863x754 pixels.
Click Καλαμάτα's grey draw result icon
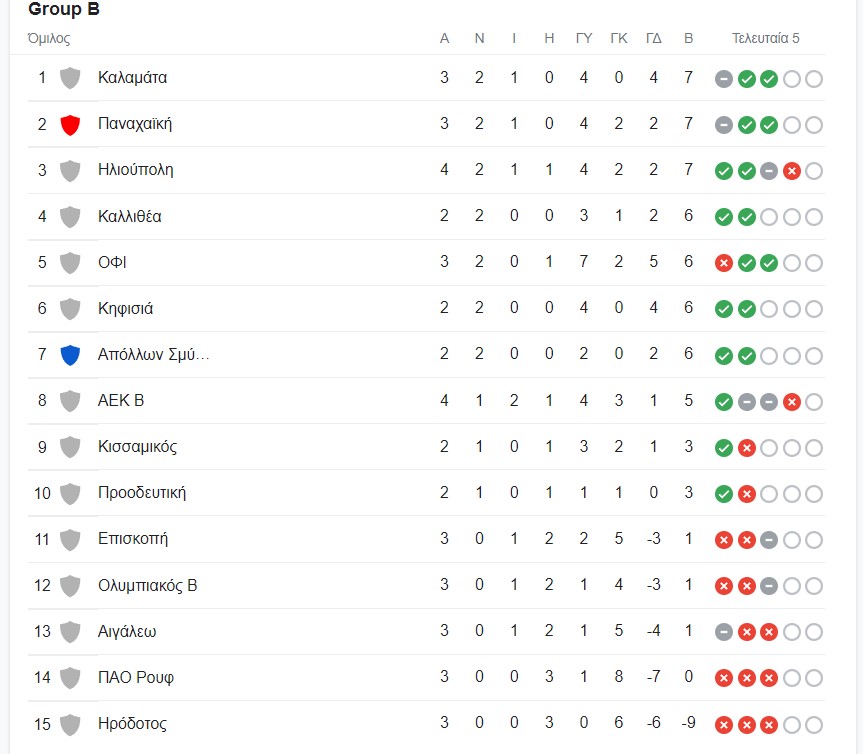click(724, 79)
